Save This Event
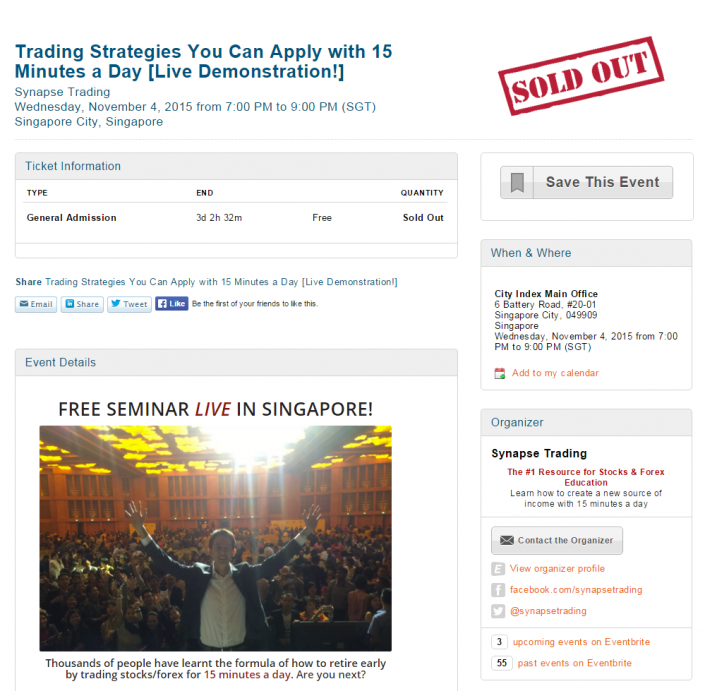Screen dimensions: 705x691 (586, 183)
